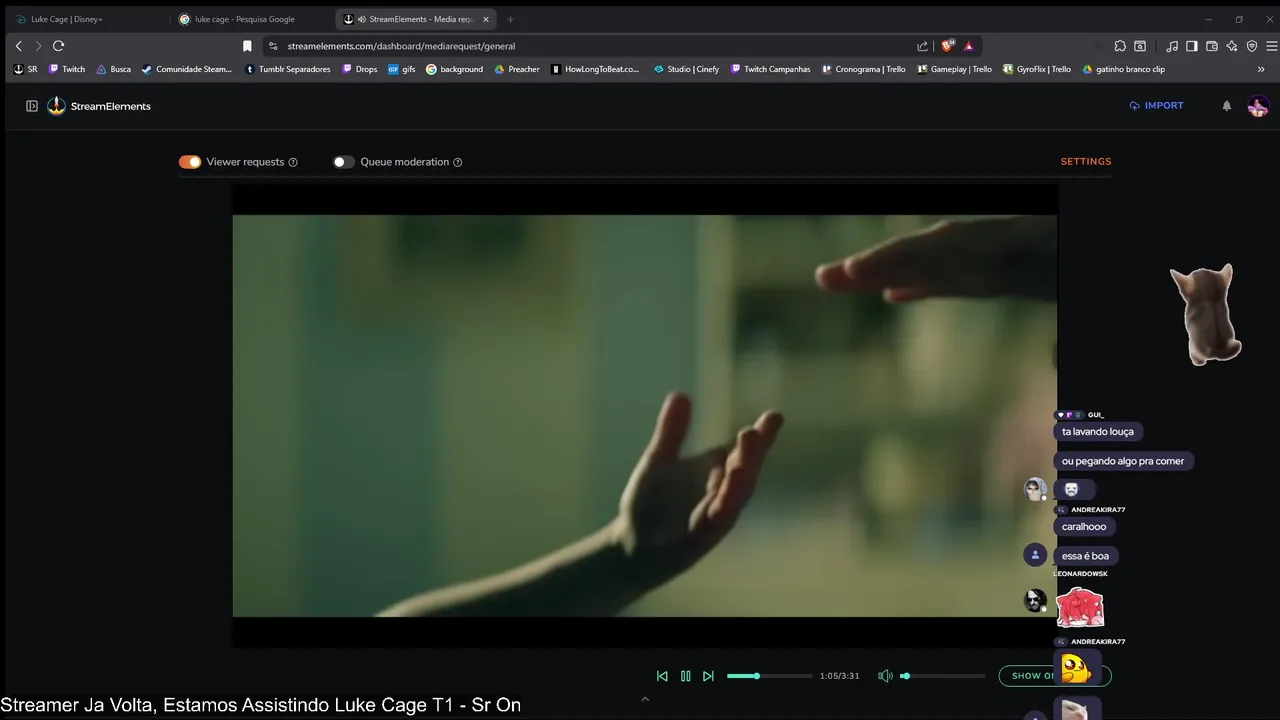Open the media playlist music note icon

[1172, 46]
